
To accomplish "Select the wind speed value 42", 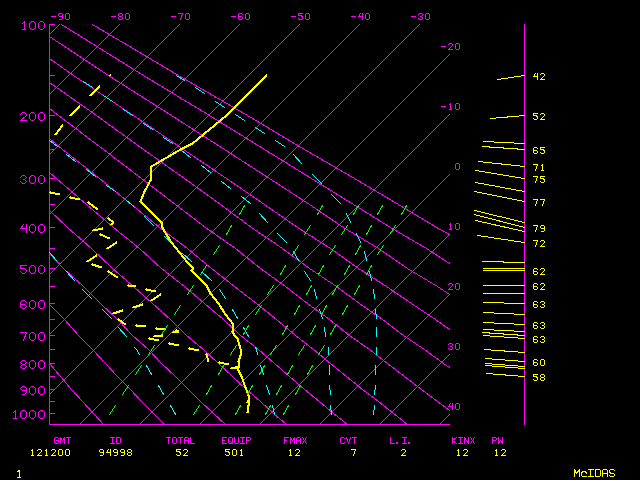I will [538, 77].
